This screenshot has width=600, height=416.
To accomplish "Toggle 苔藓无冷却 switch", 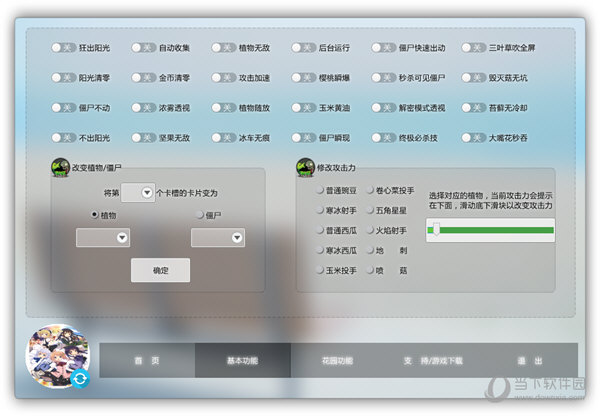I will pos(474,108).
